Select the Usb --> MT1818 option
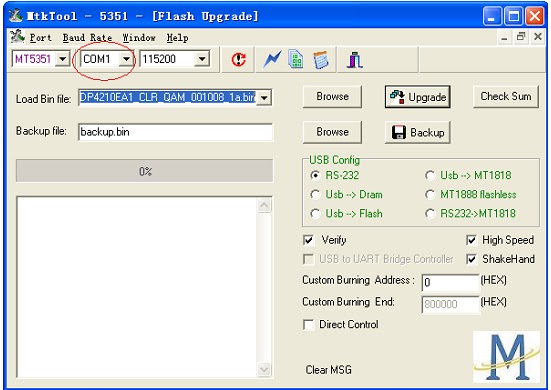The image size is (551, 390). (430, 175)
